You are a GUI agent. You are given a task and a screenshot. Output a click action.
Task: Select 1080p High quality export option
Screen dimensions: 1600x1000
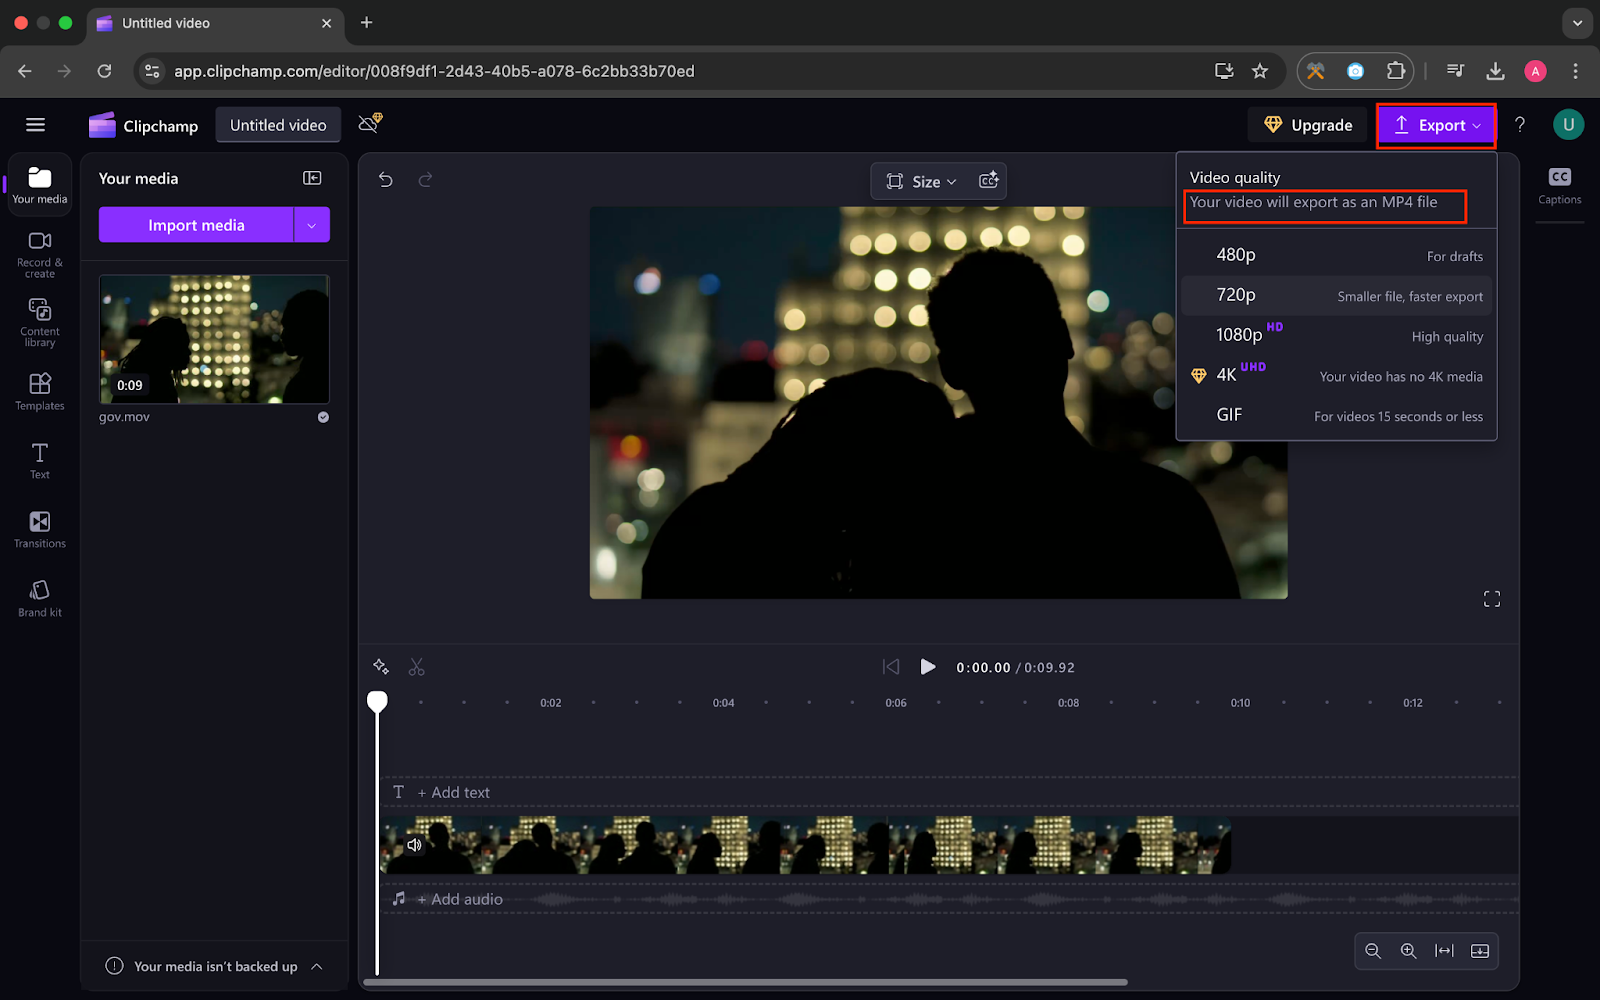coord(1336,335)
